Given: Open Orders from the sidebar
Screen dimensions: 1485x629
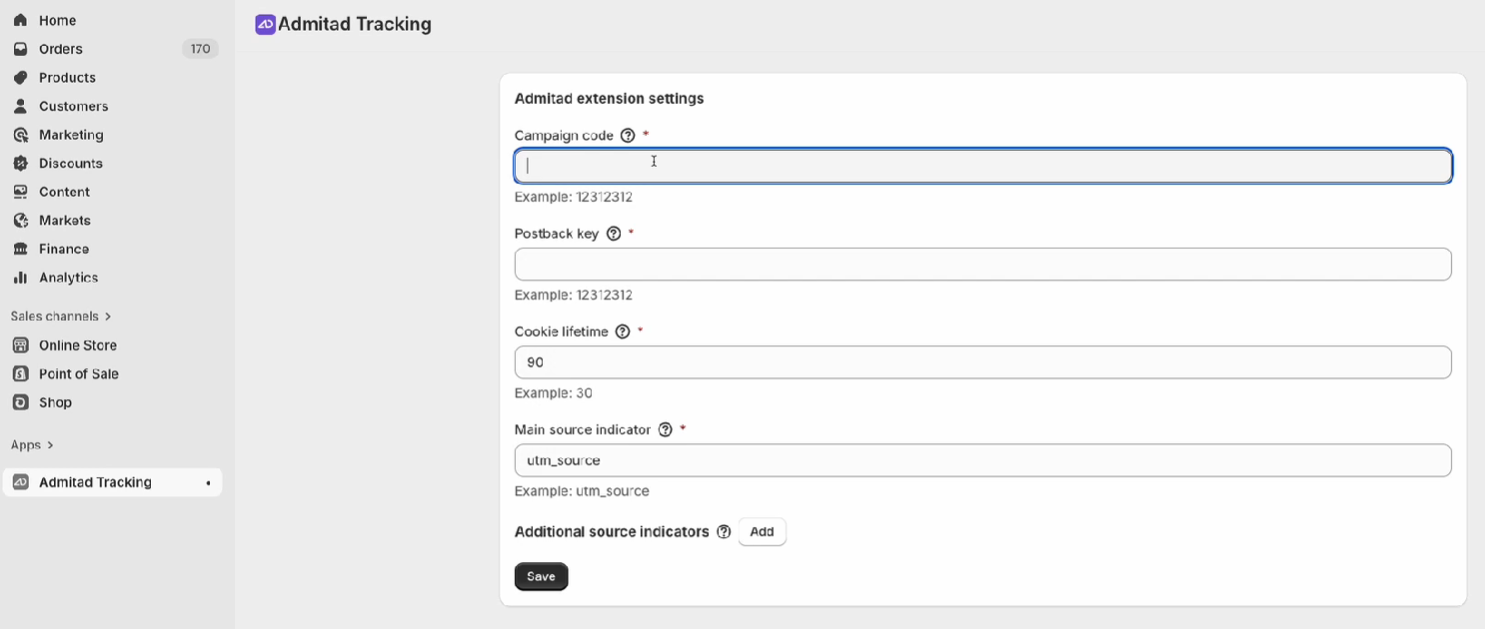Looking at the screenshot, I should (x=60, y=49).
